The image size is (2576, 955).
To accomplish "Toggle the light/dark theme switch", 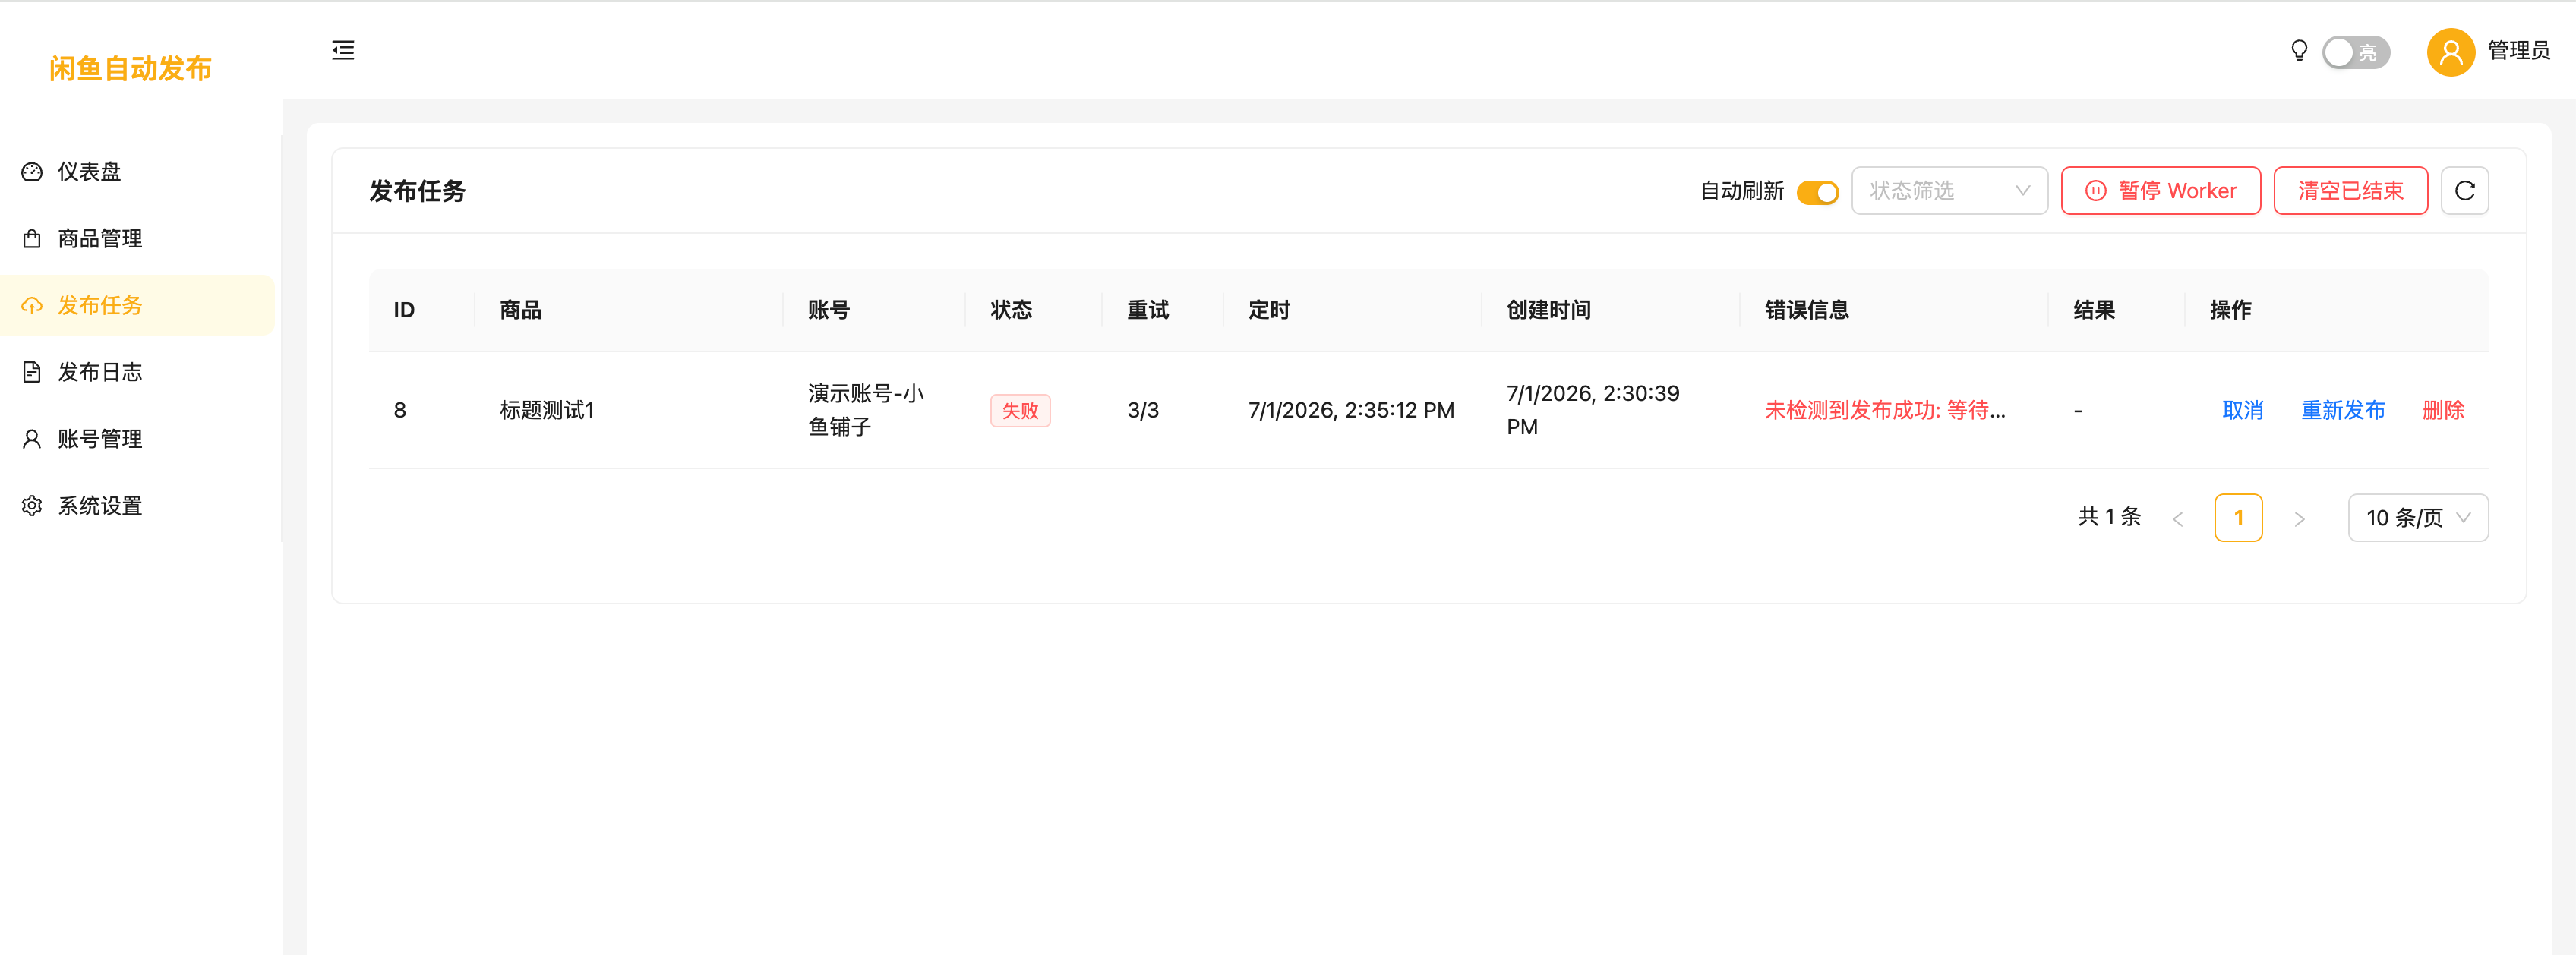I will [x=2356, y=52].
